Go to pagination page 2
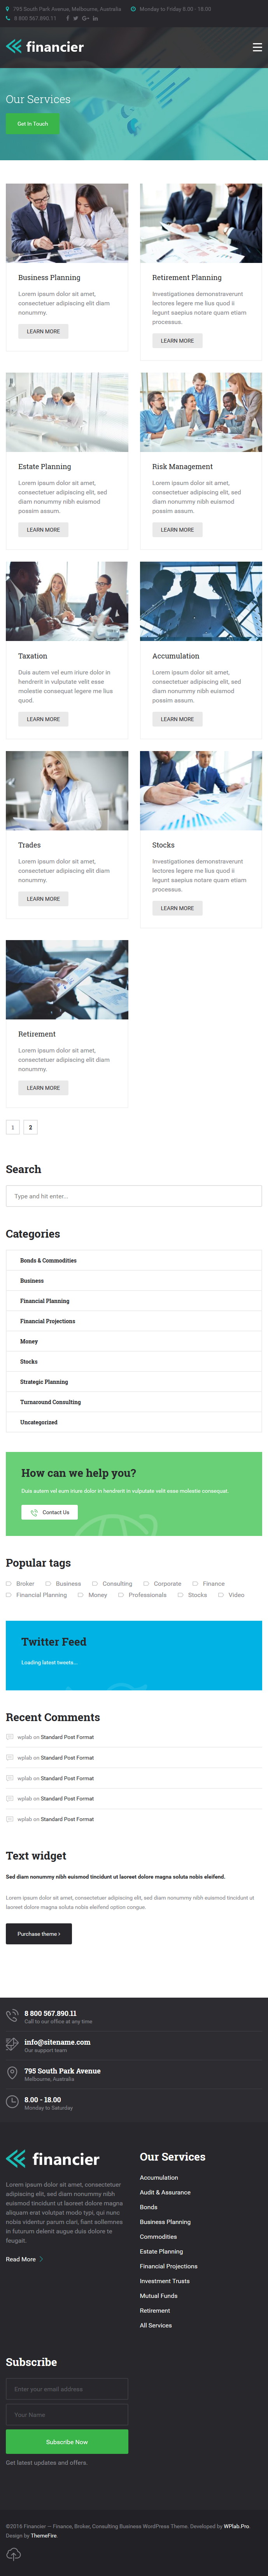 [30, 1127]
